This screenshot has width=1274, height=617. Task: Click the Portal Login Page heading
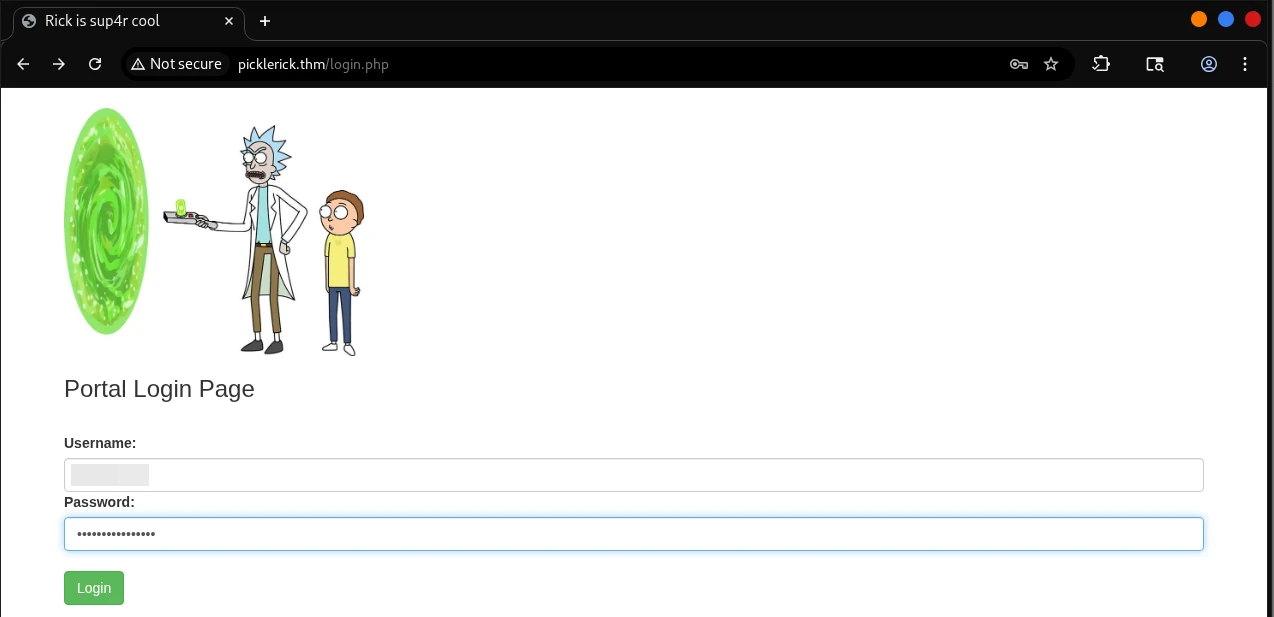(159, 389)
